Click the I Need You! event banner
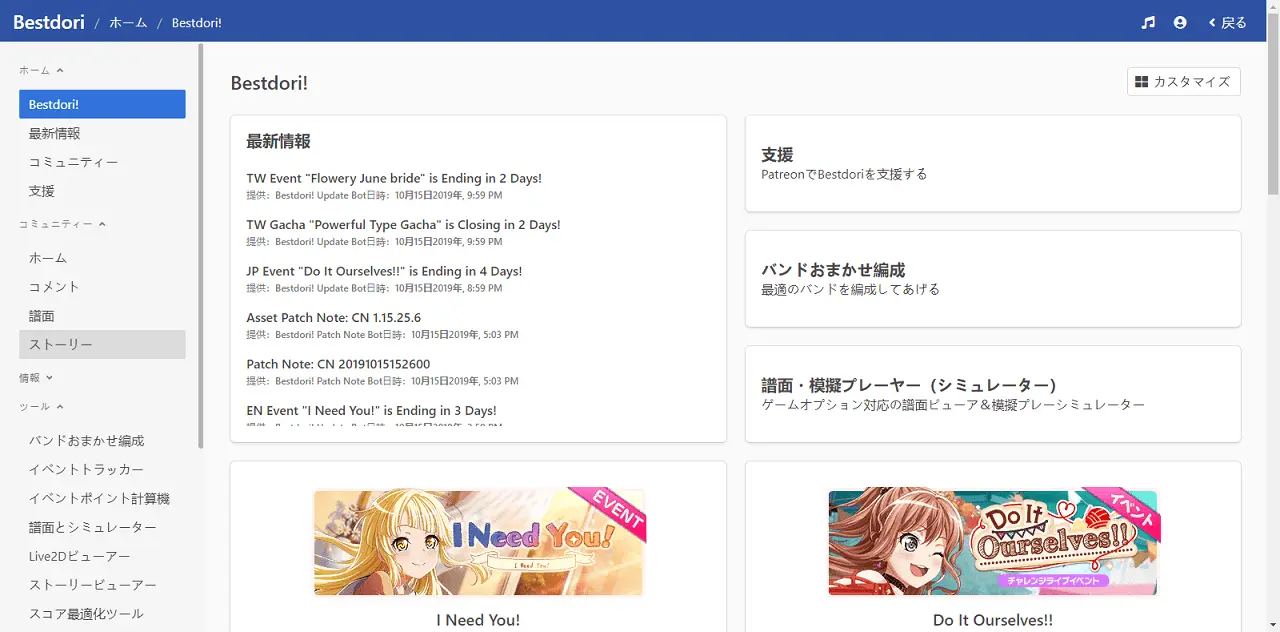This screenshot has height=632, width=1280. tap(478, 542)
